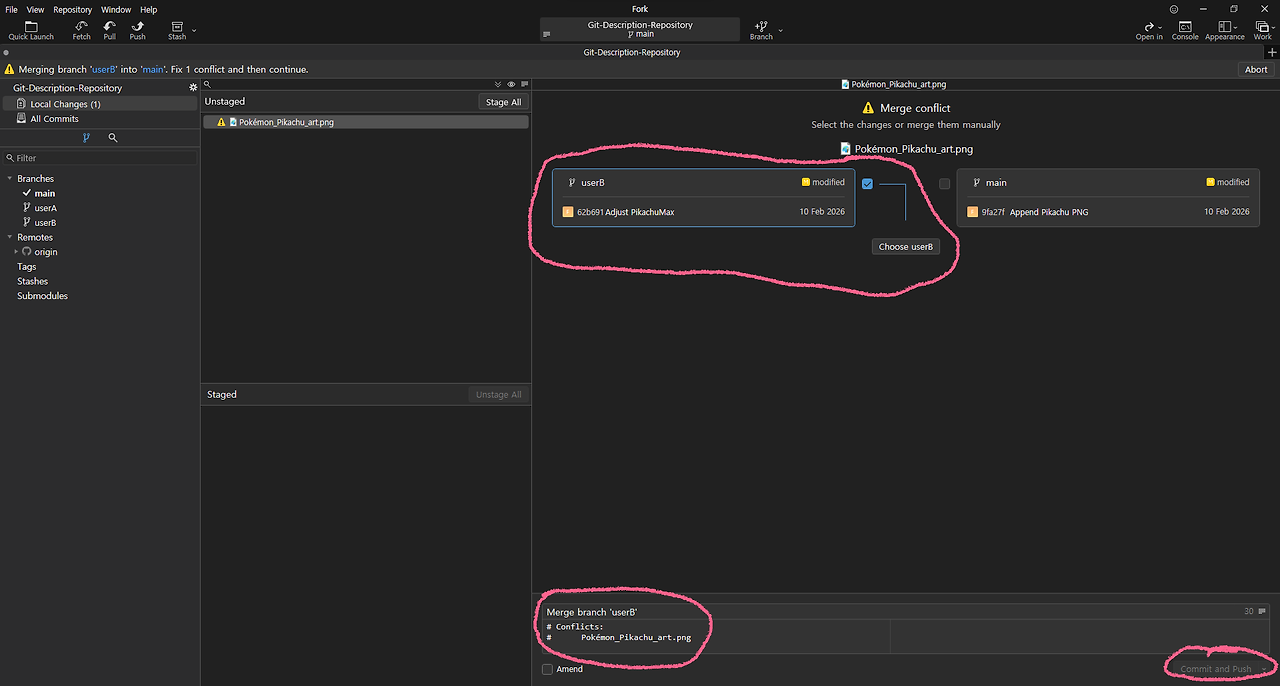Click the repository settings gear icon
1280x686 pixels.
click(x=193, y=88)
